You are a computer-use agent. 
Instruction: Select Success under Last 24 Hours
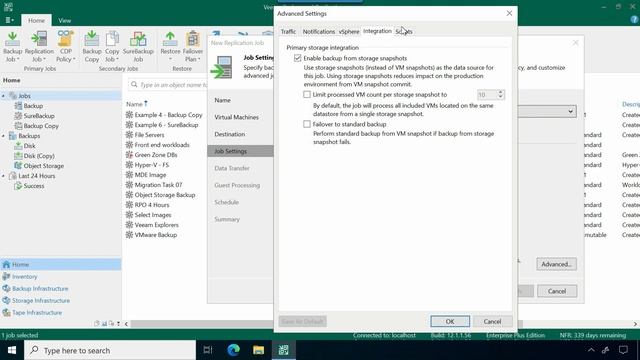click(33, 186)
